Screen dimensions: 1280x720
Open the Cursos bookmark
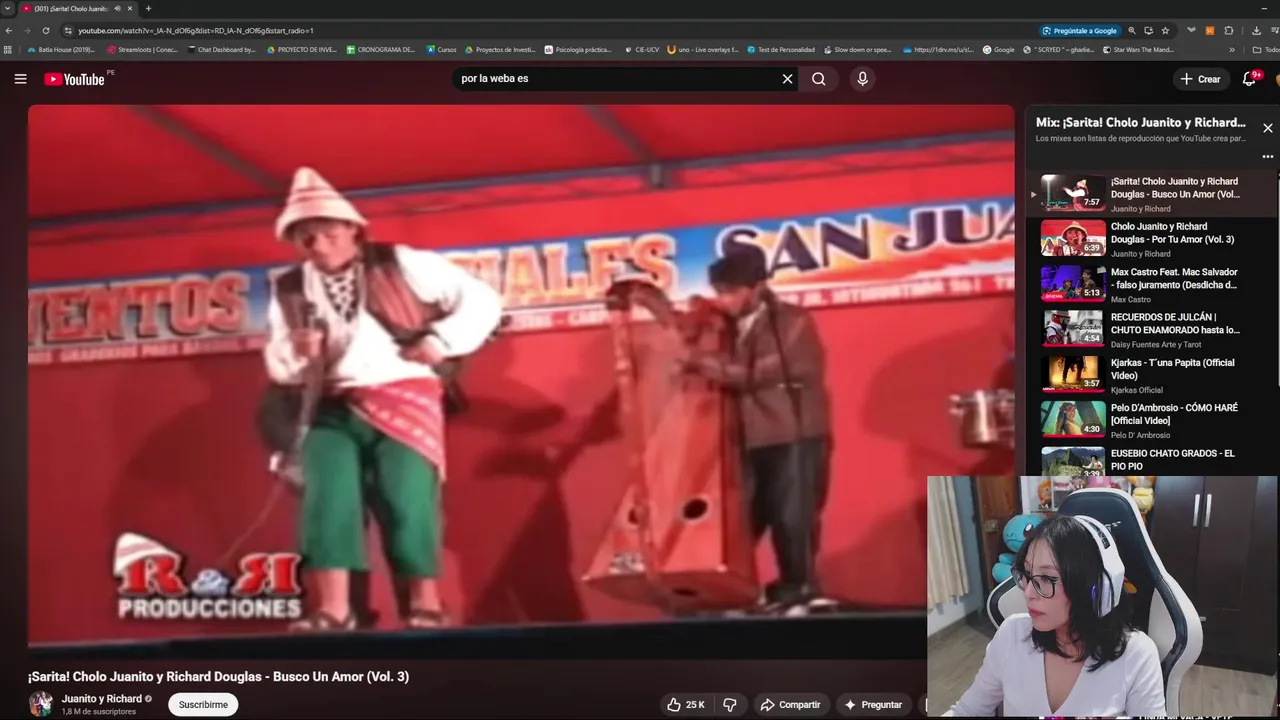pos(441,49)
